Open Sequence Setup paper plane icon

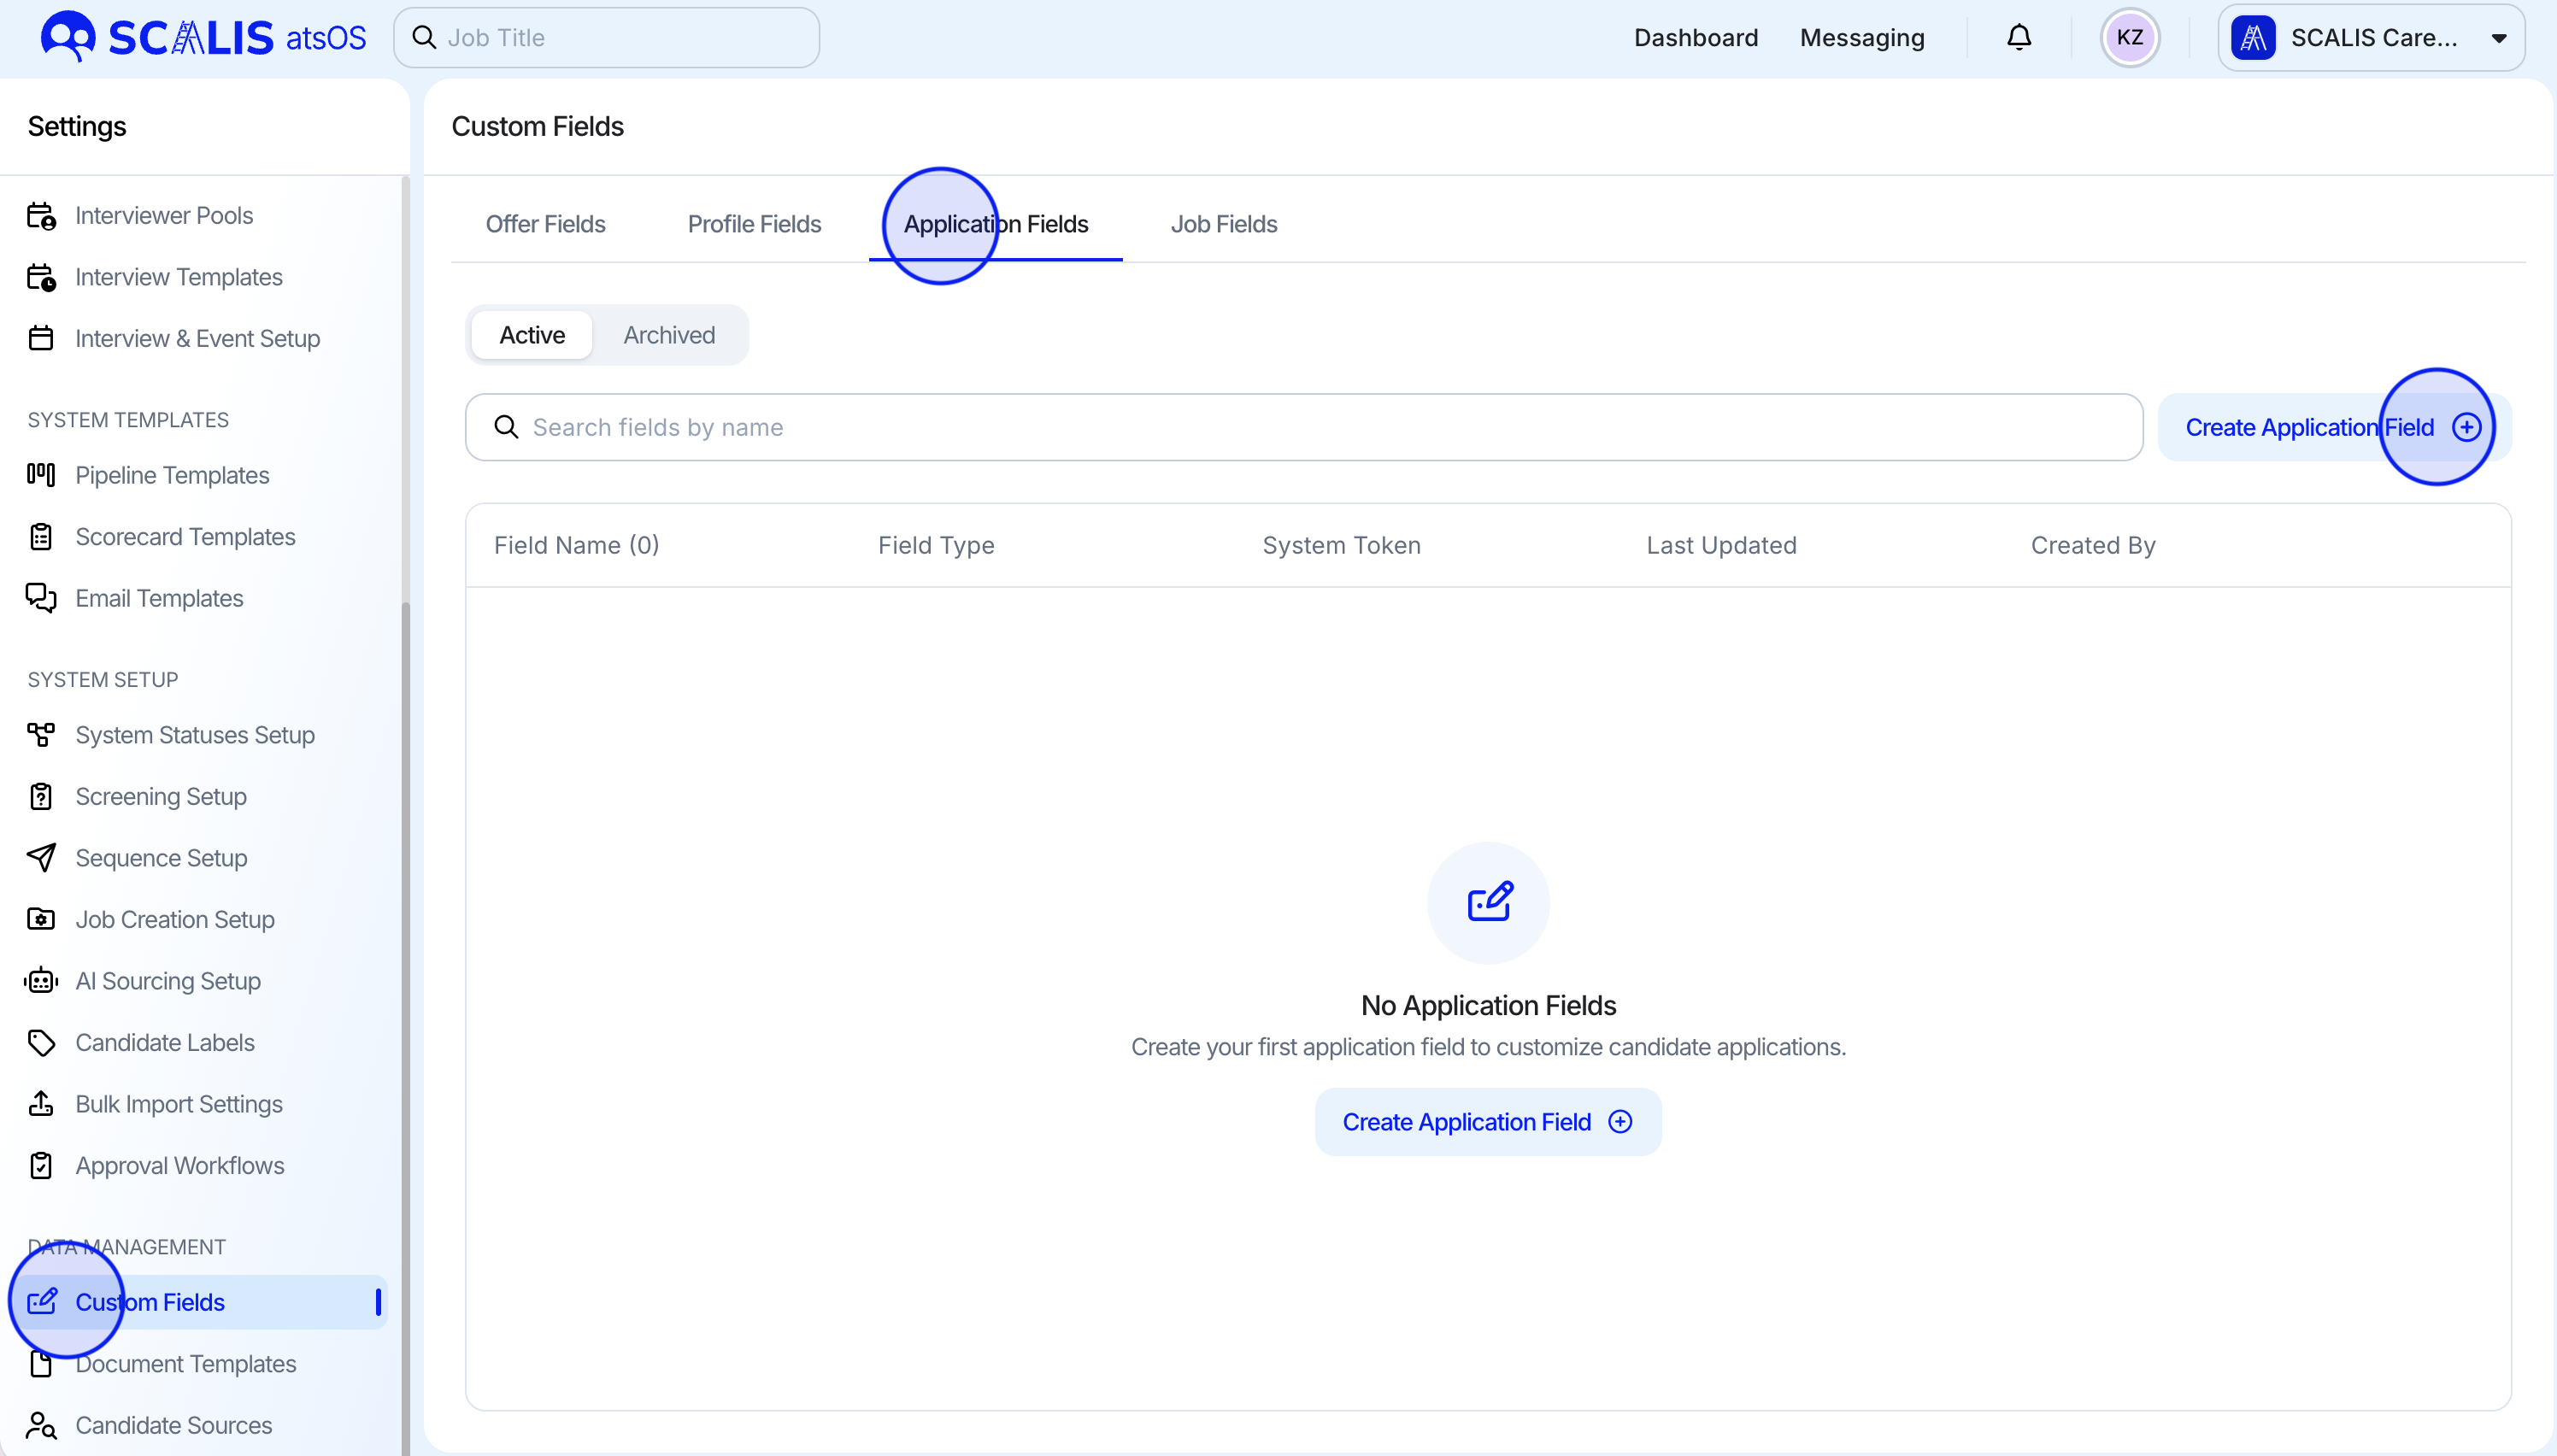pyautogui.click(x=41, y=858)
